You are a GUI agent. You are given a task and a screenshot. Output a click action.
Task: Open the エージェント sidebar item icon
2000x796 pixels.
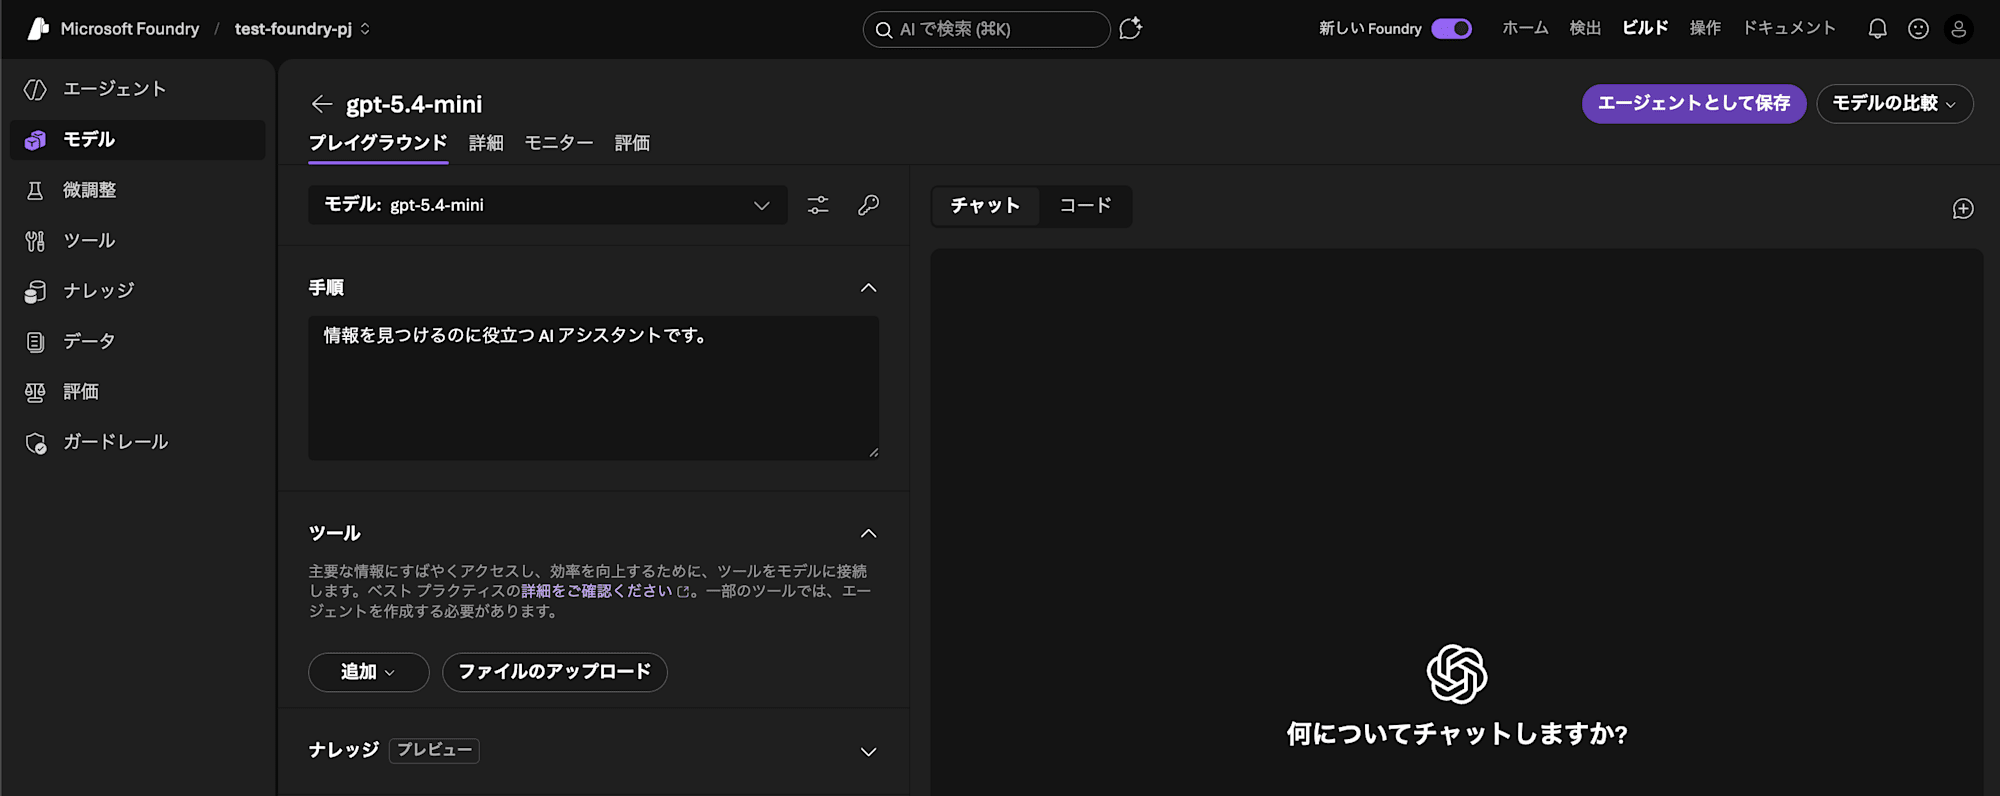tap(35, 89)
